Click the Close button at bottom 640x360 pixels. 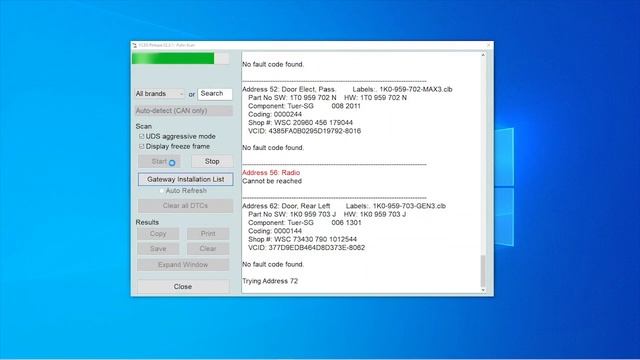183,287
